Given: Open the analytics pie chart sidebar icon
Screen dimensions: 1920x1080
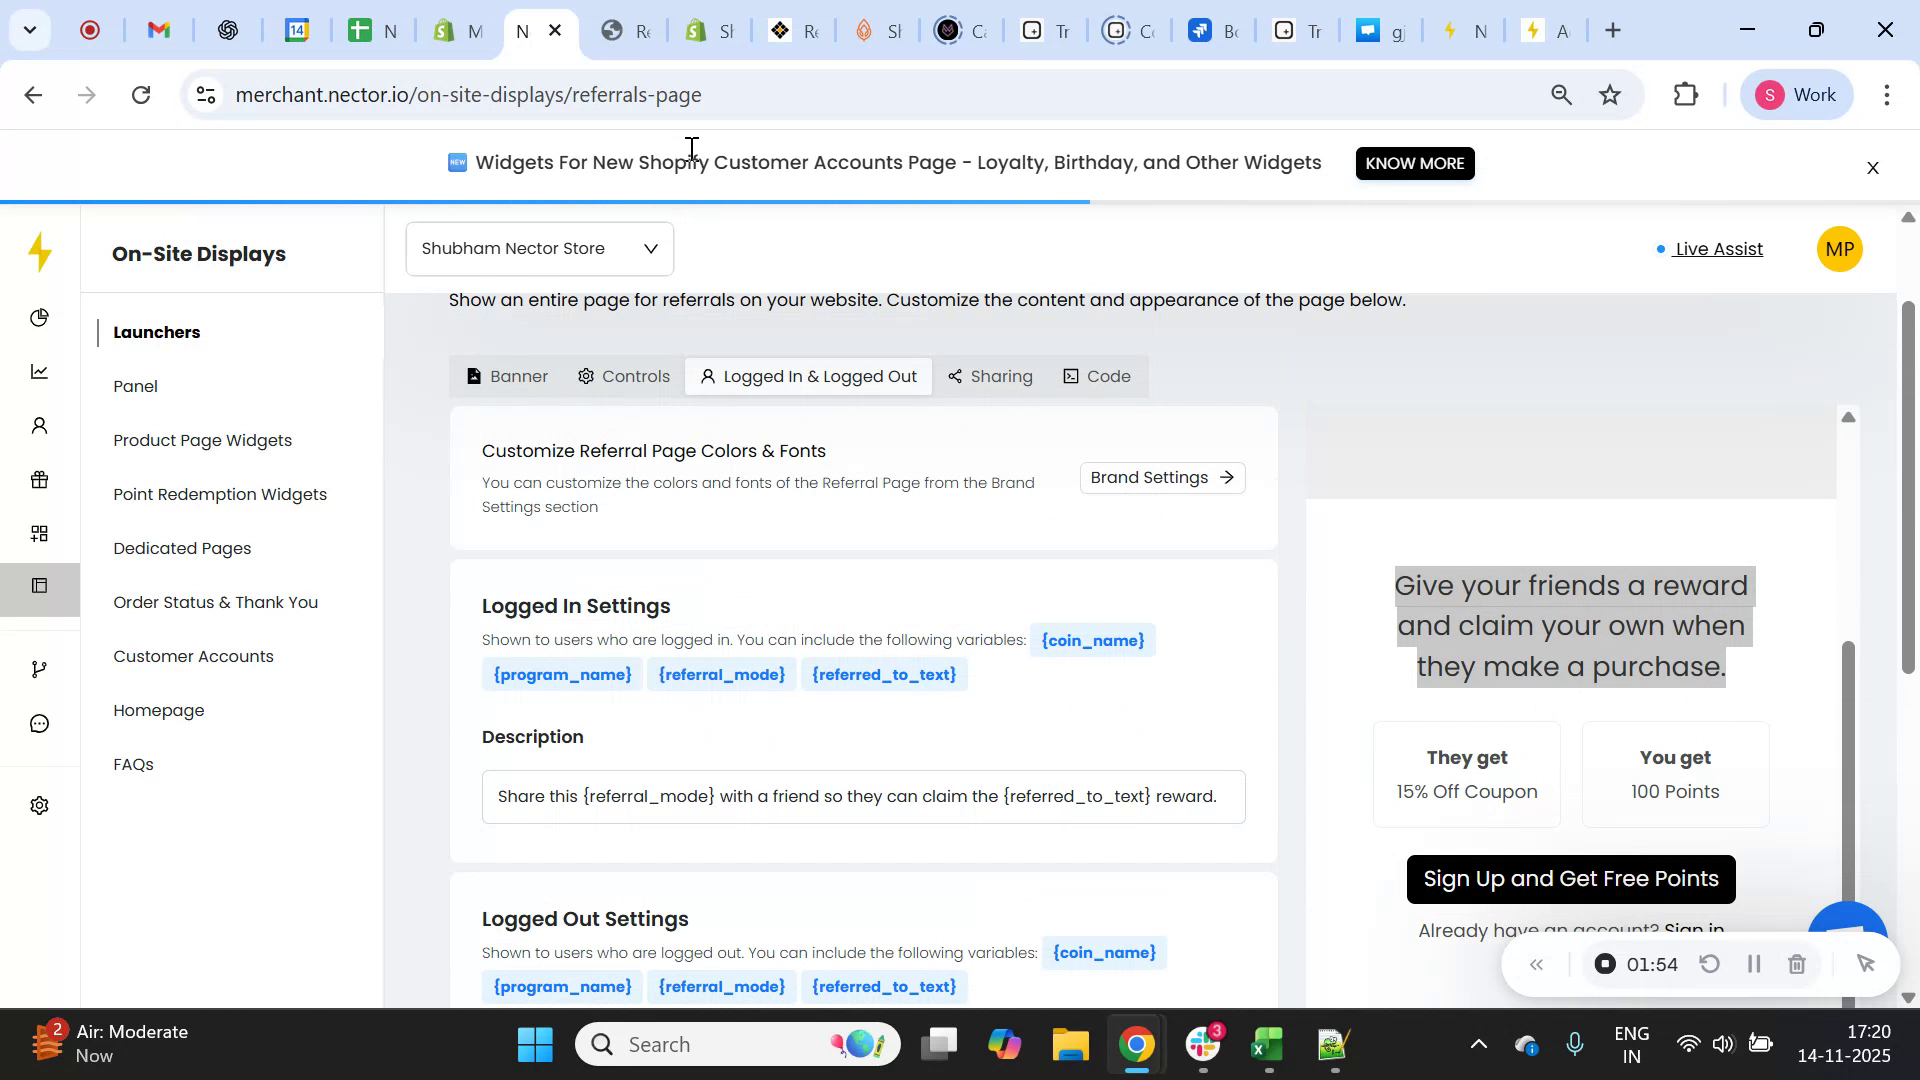Looking at the screenshot, I should [39, 317].
